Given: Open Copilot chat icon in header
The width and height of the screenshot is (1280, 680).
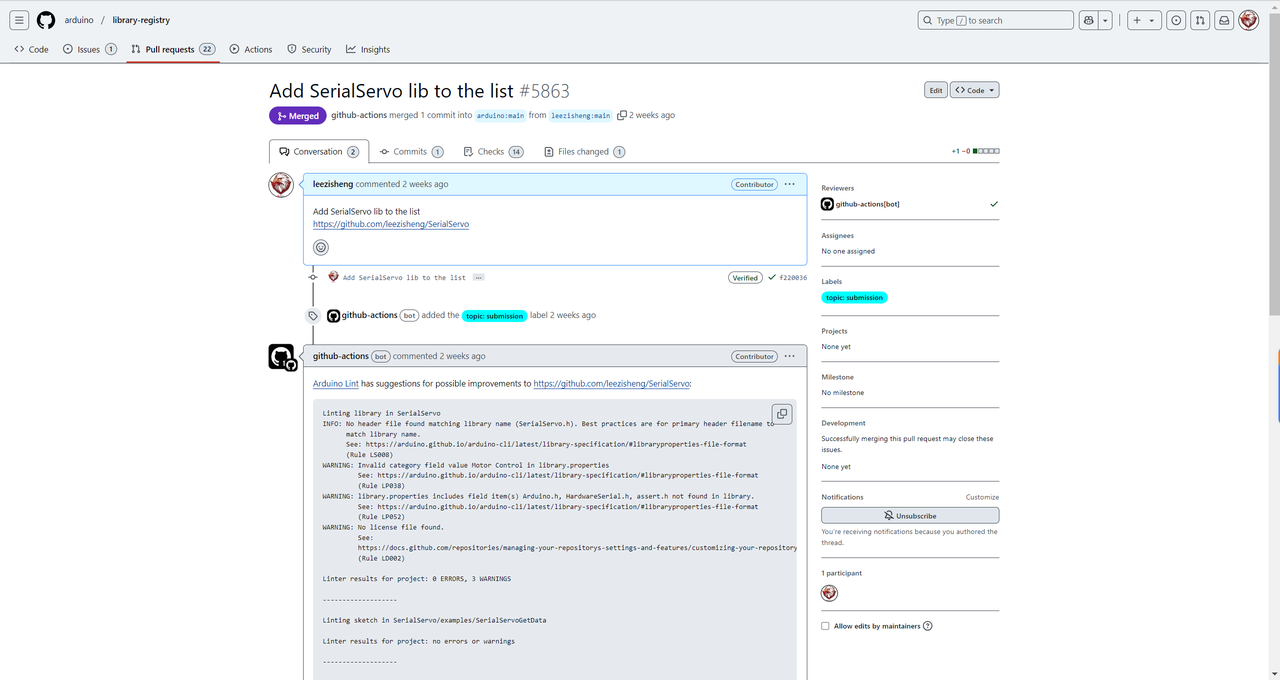Looking at the screenshot, I should point(1089,20).
